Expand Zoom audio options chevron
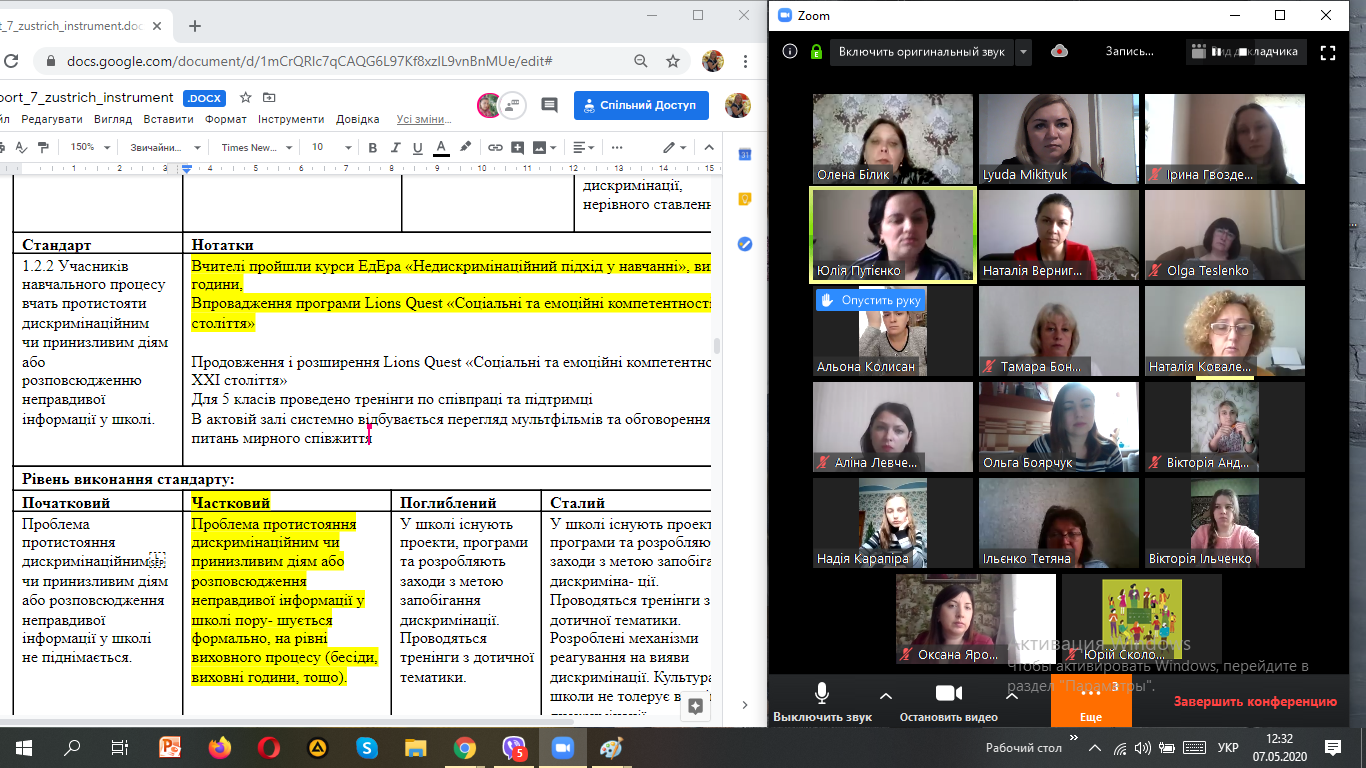Viewport: 1366px width, 768px height. 885,695
